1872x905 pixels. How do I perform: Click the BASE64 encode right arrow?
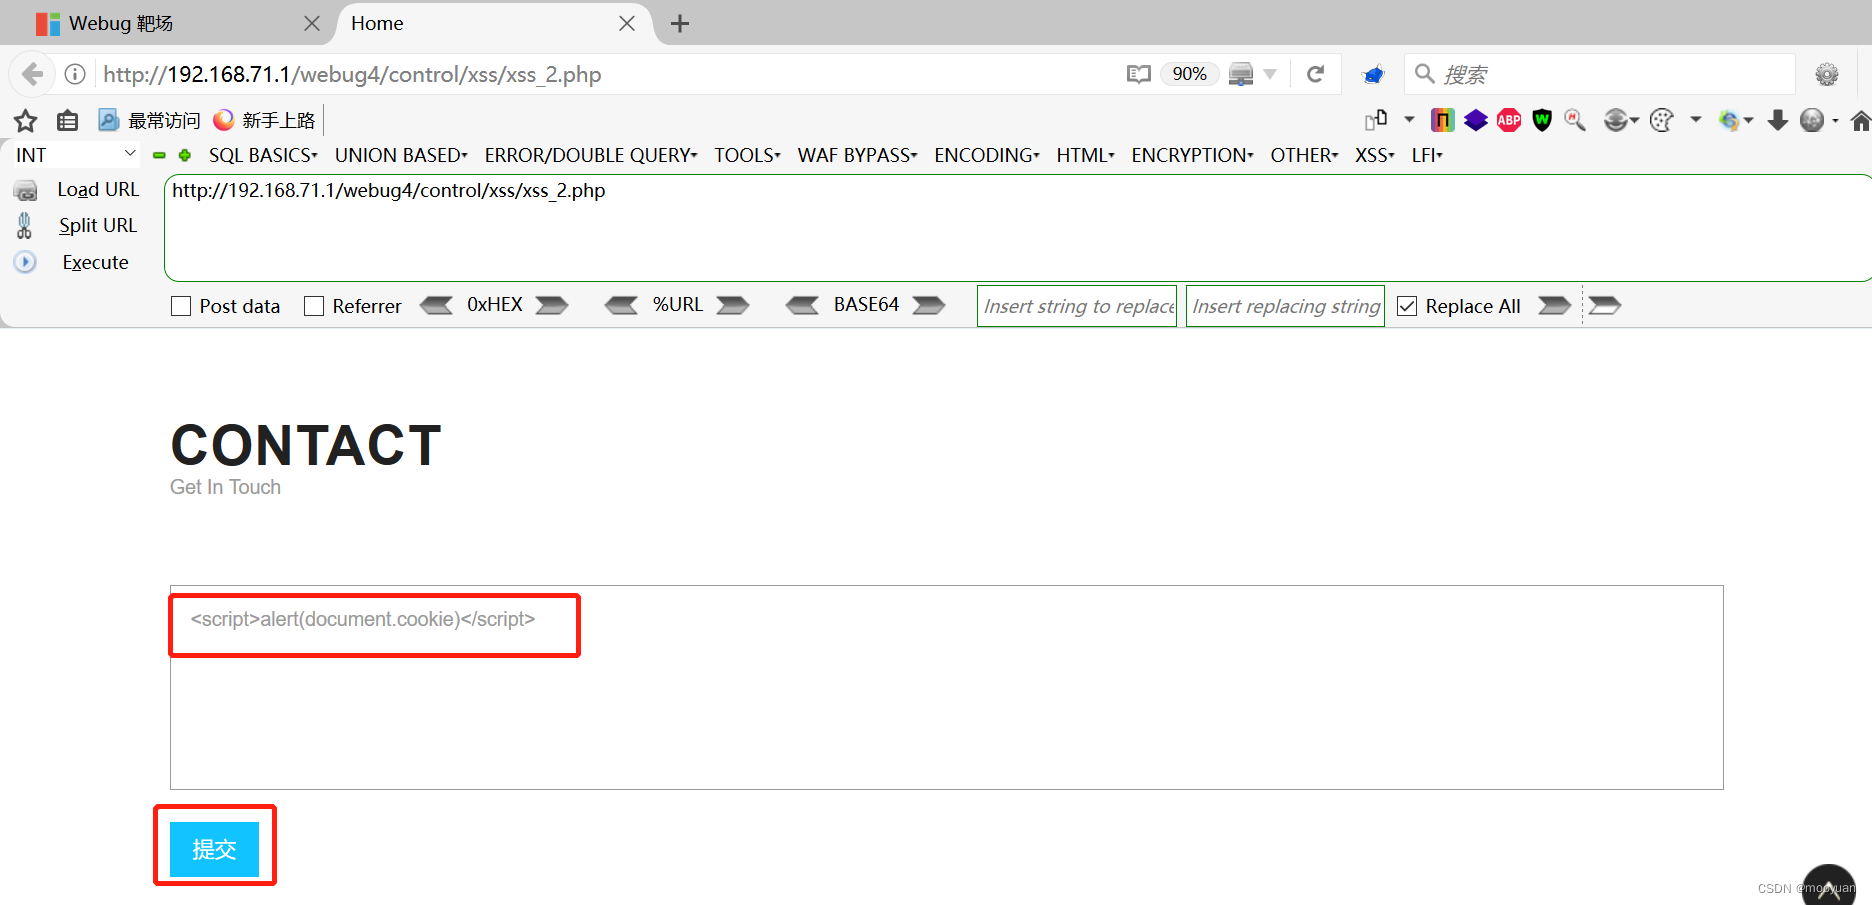click(x=929, y=305)
